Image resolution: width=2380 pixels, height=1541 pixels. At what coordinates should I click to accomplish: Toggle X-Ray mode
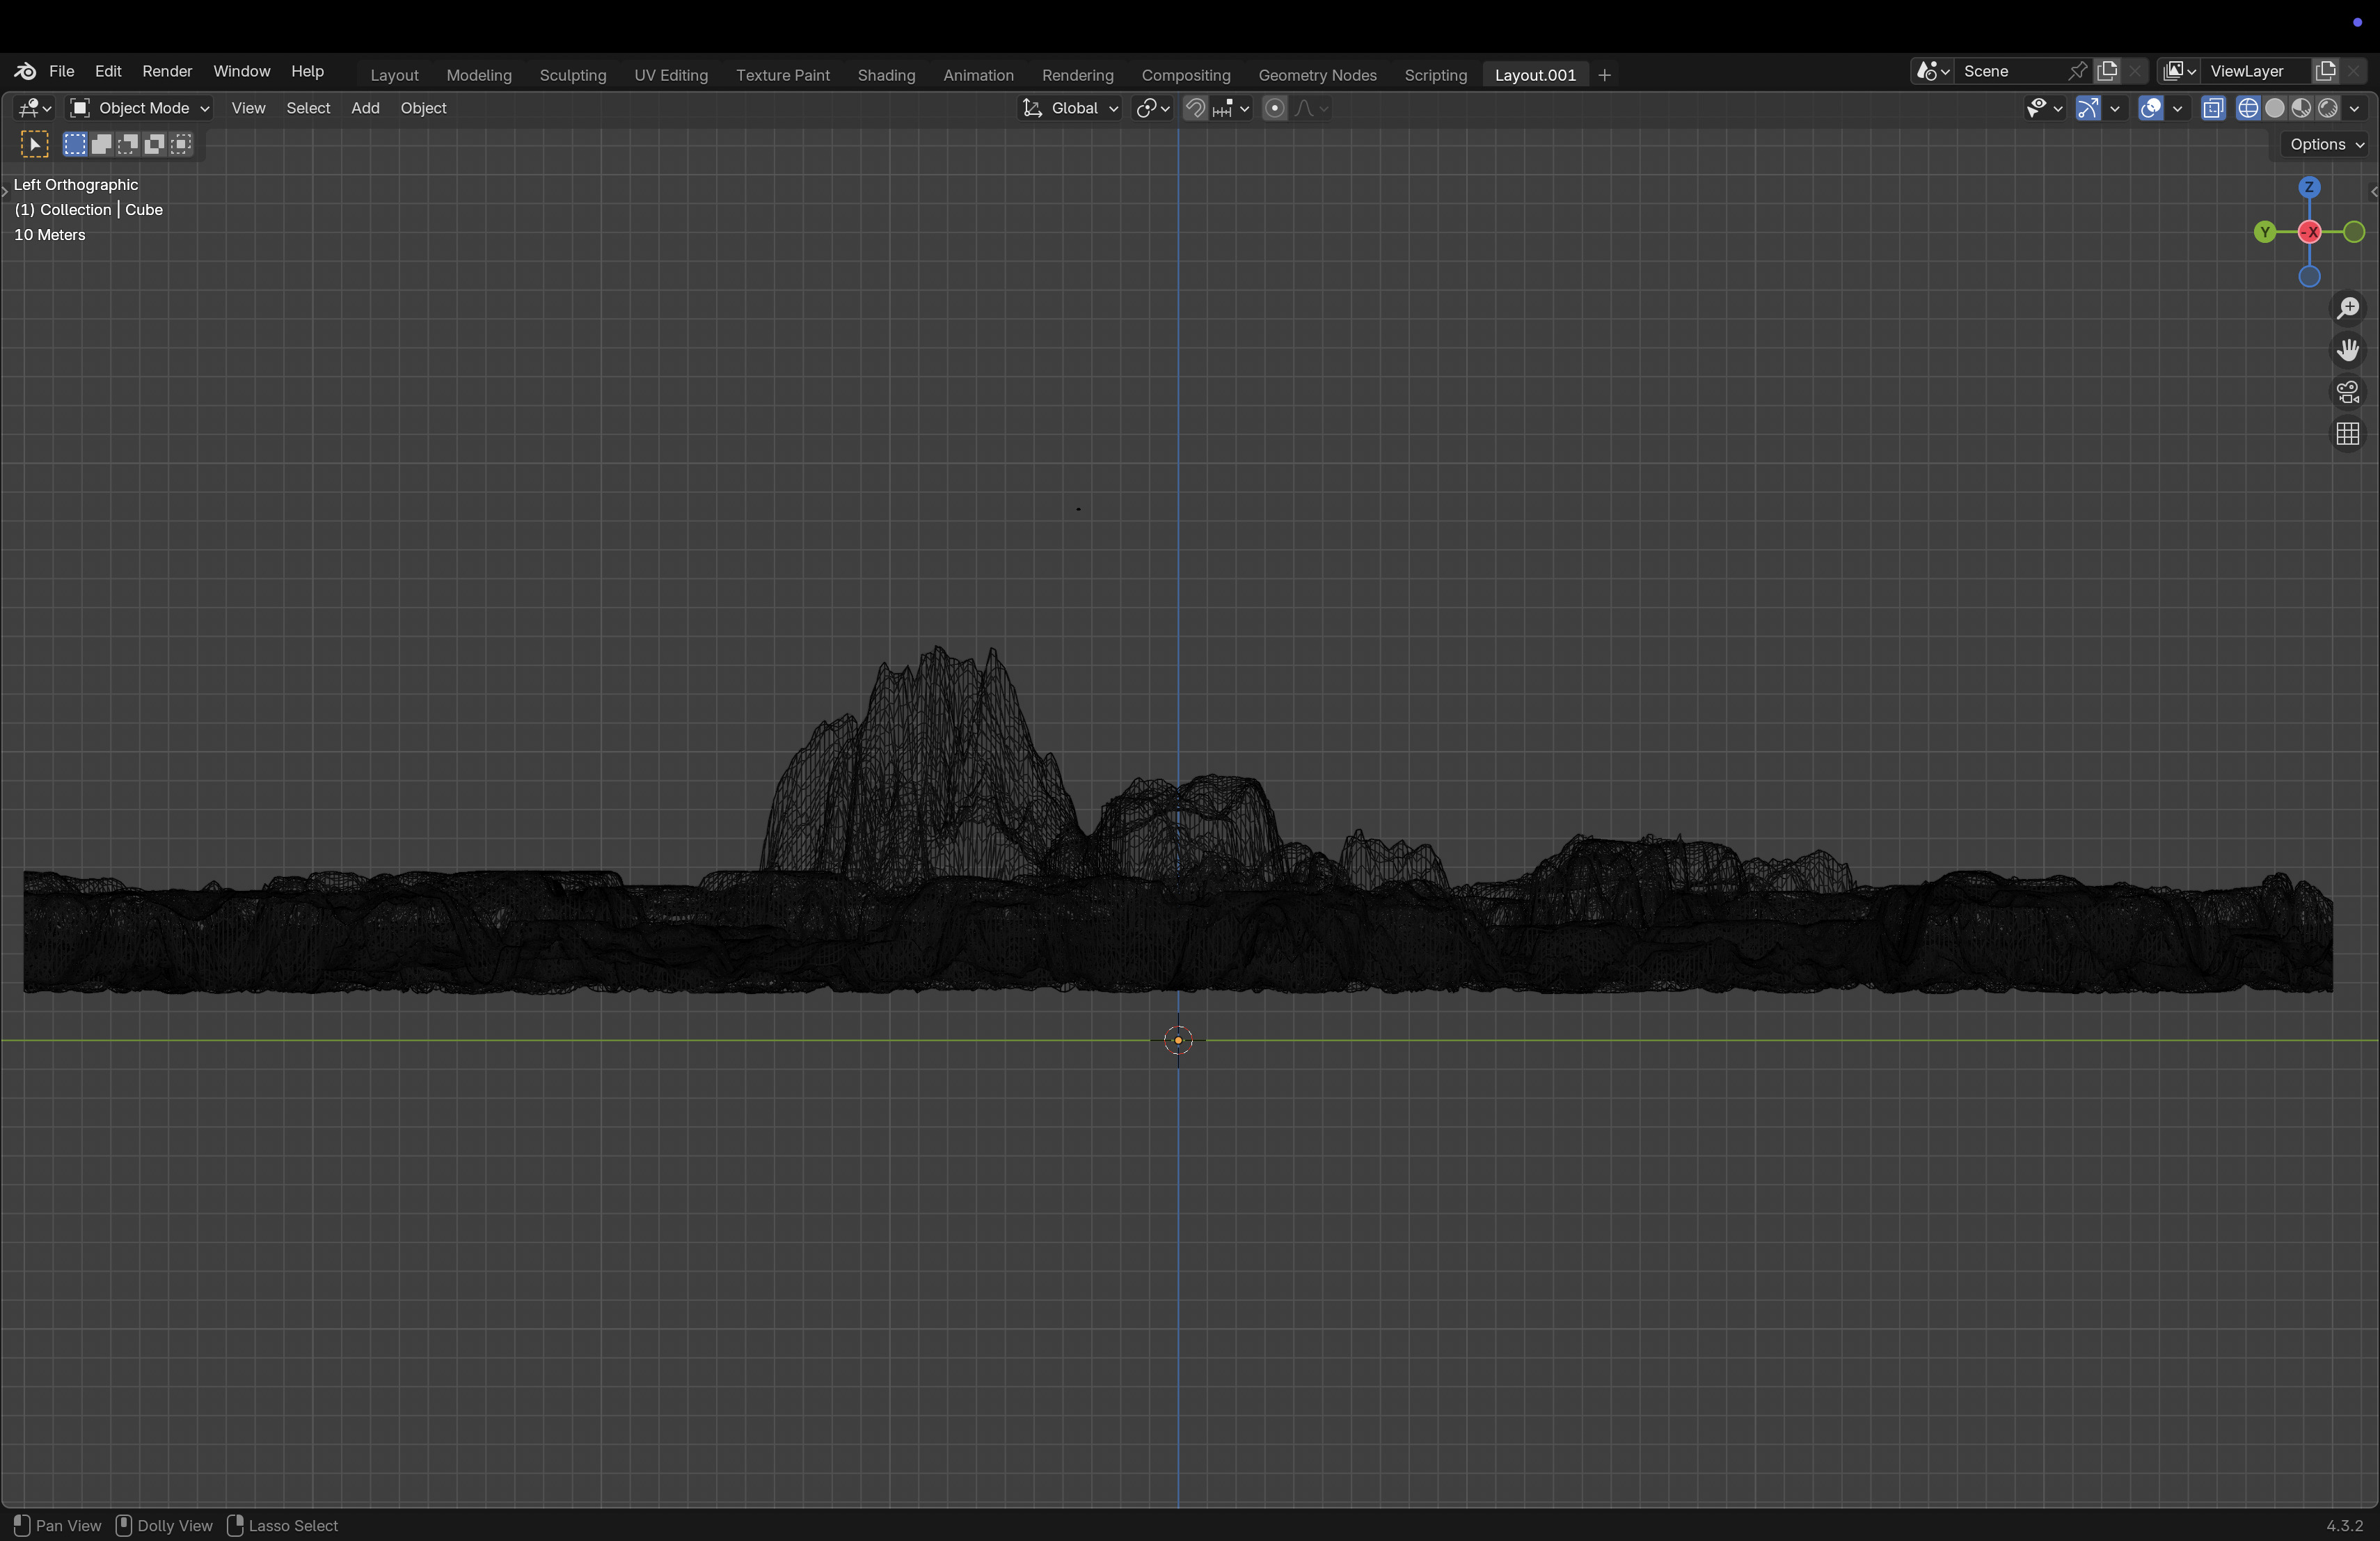[2213, 108]
